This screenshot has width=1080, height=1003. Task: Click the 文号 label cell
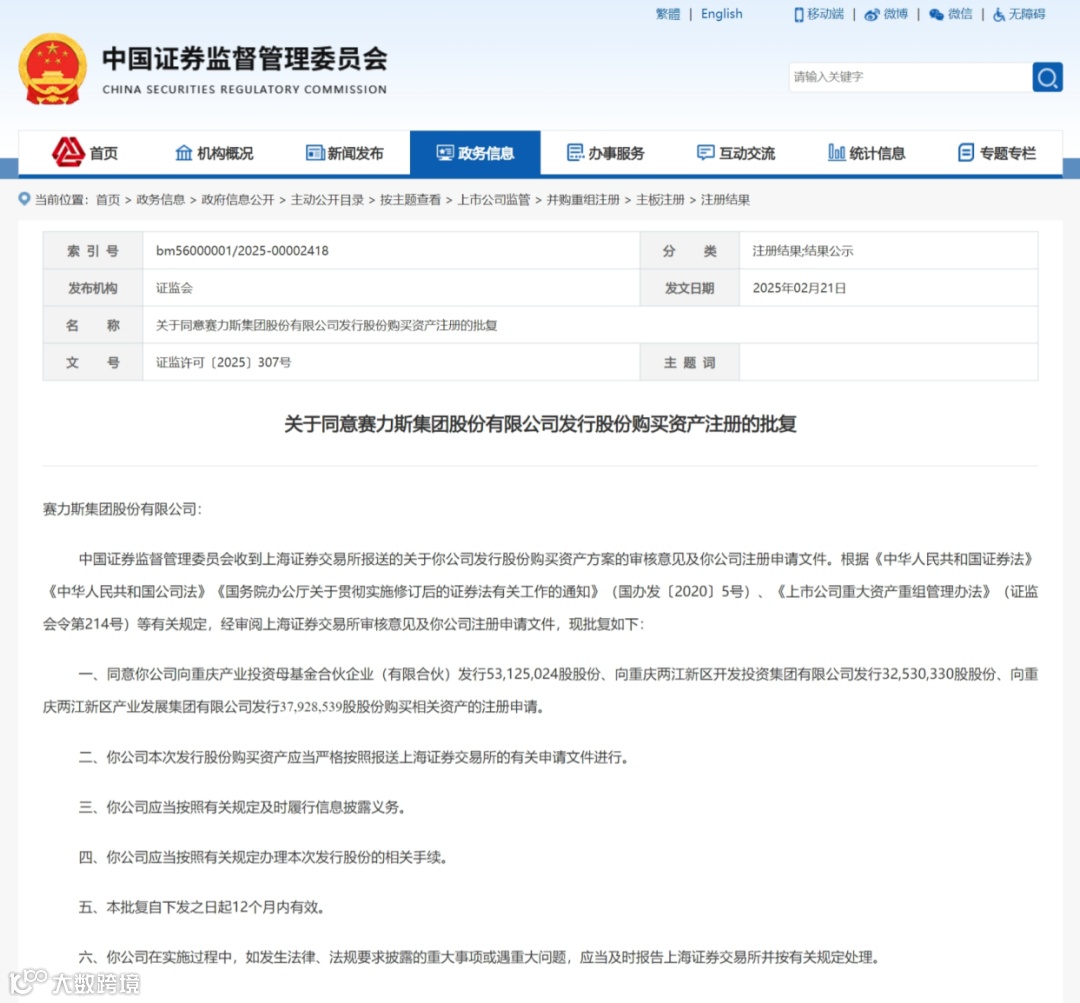tap(93, 362)
